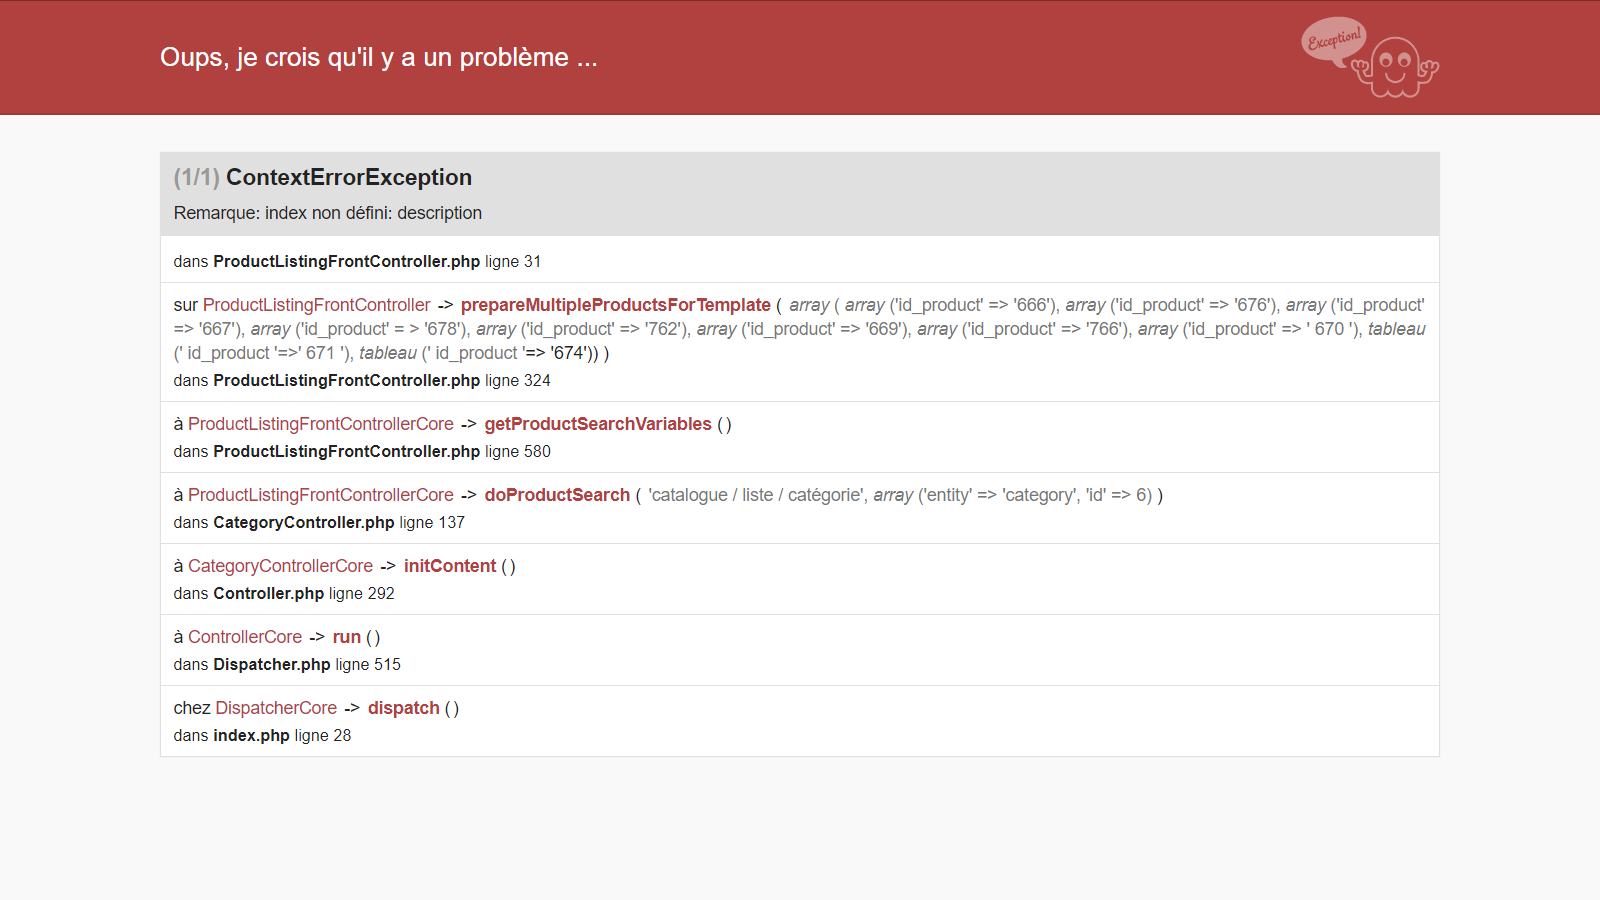Click ProductListingFrontControllerCore before getProductSearchVariables
1600x900 pixels.
pyautogui.click(x=321, y=424)
